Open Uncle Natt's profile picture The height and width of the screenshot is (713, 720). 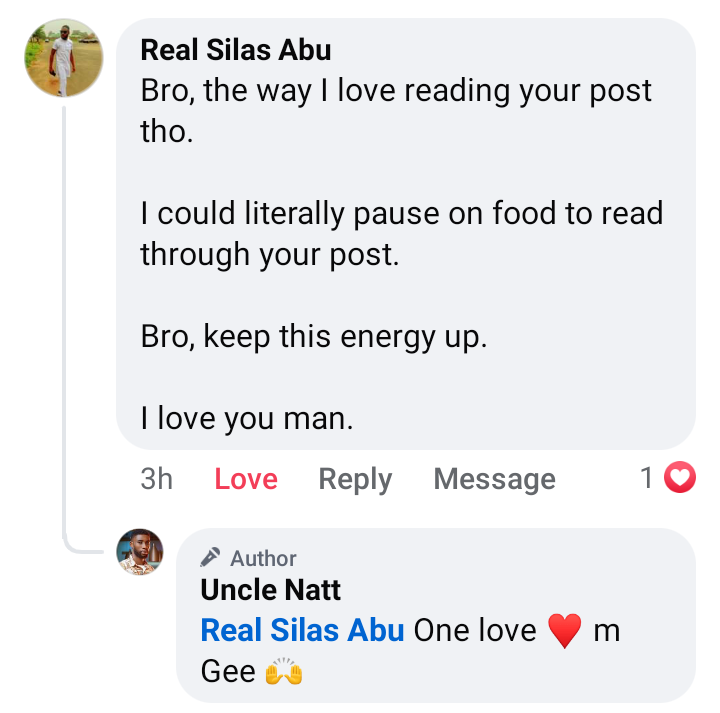[140, 552]
